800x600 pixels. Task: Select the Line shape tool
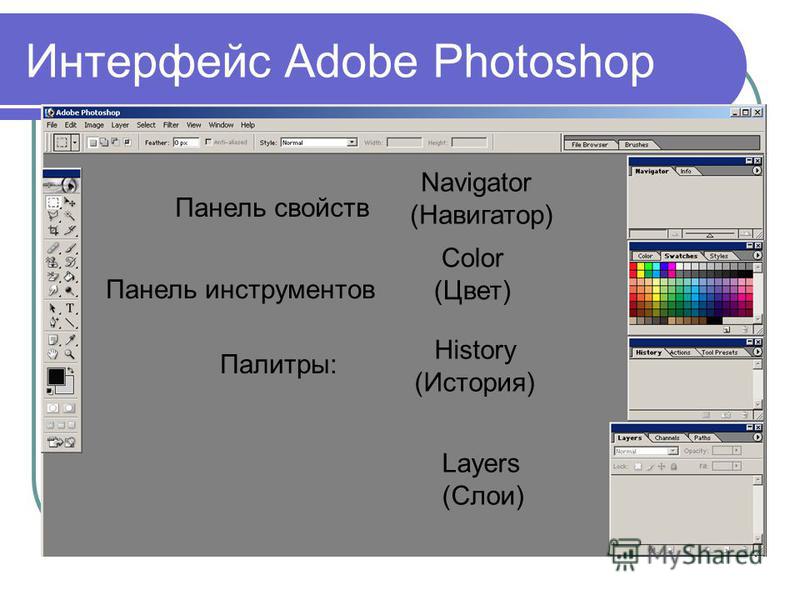click(70, 322)
